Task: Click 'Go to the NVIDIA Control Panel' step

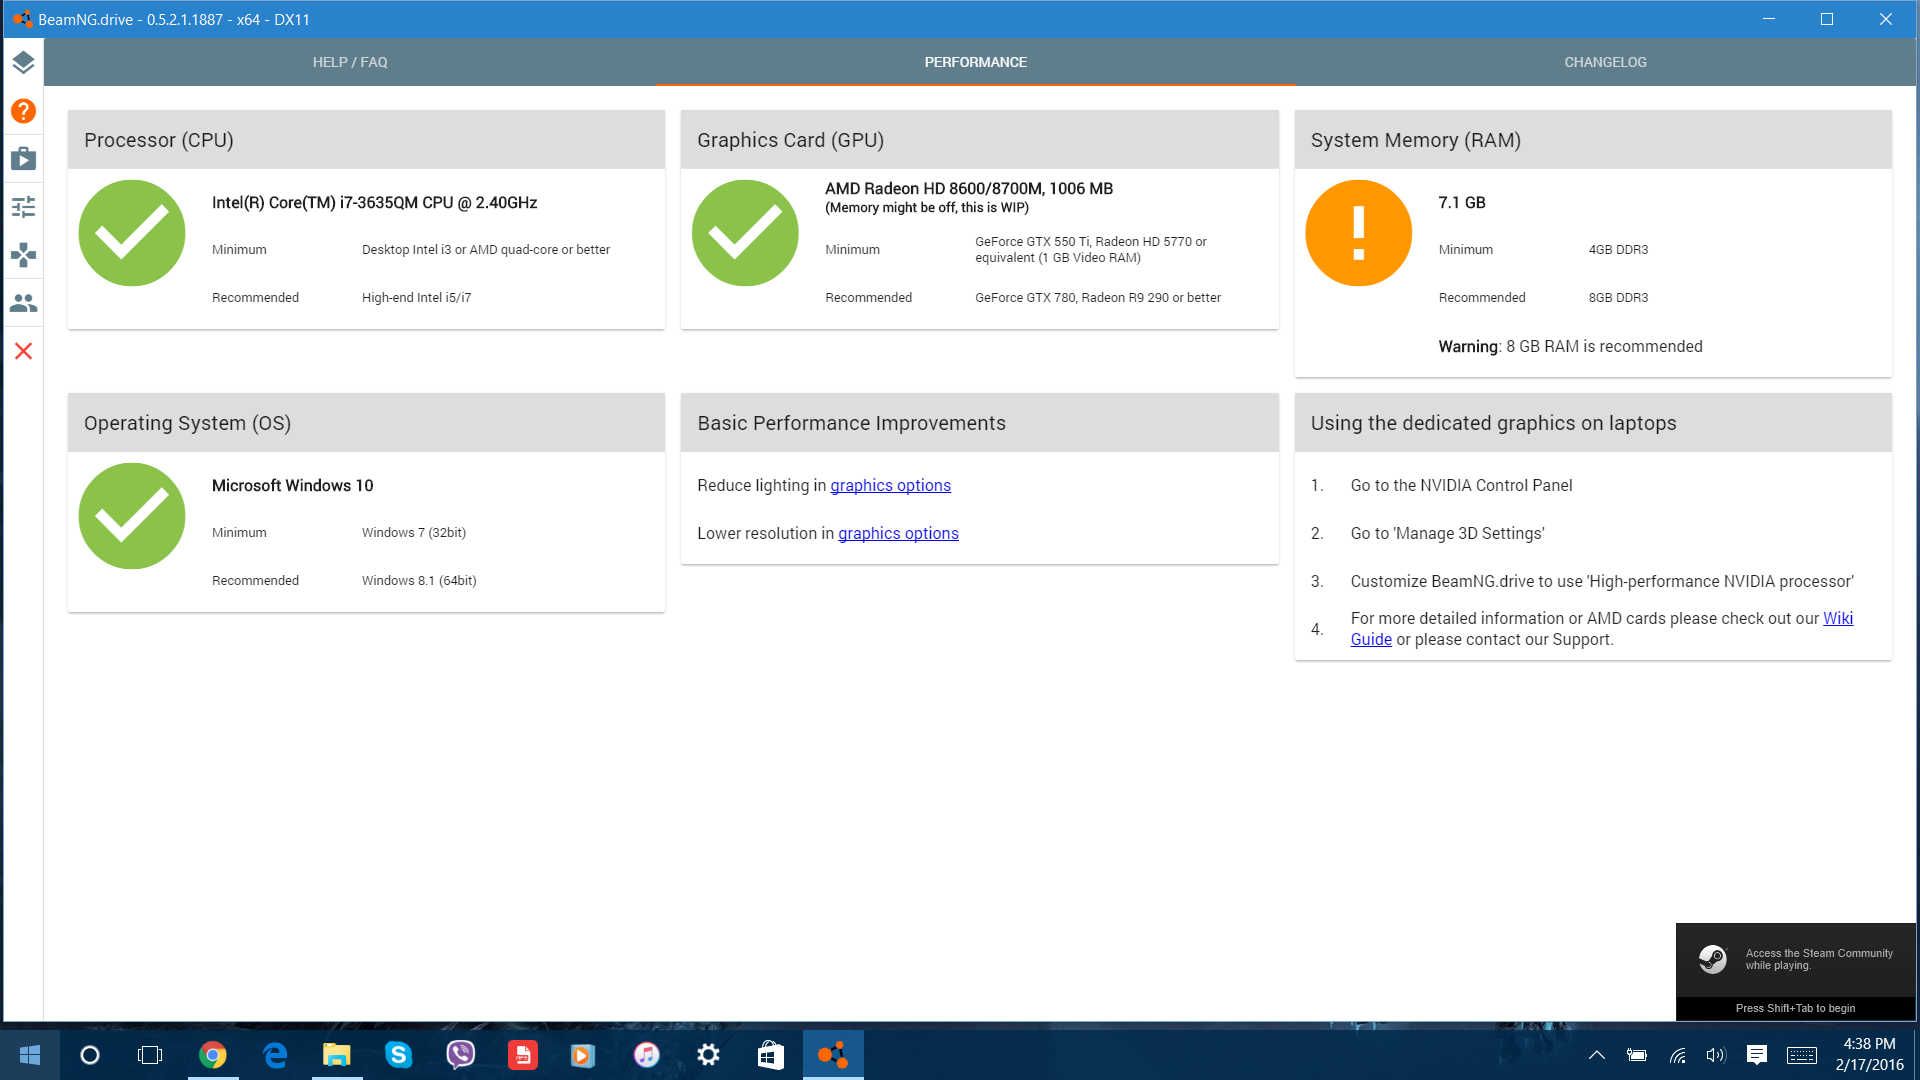Action: [x=1461, y=485]
